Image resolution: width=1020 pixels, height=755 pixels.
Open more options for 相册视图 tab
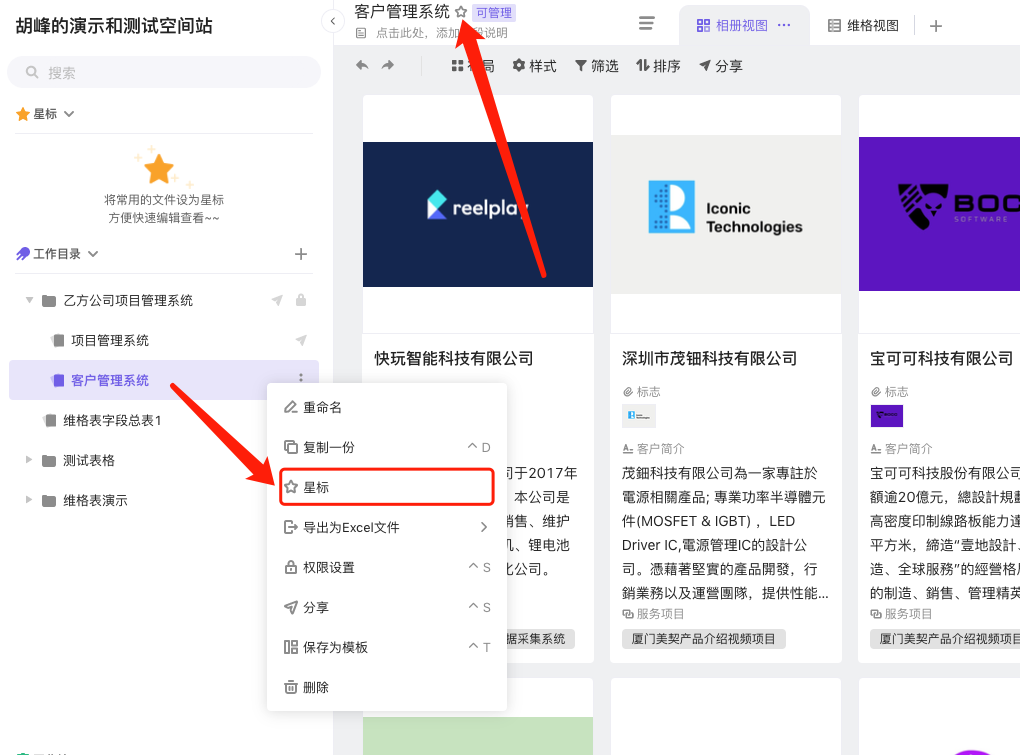pos(784,25)
